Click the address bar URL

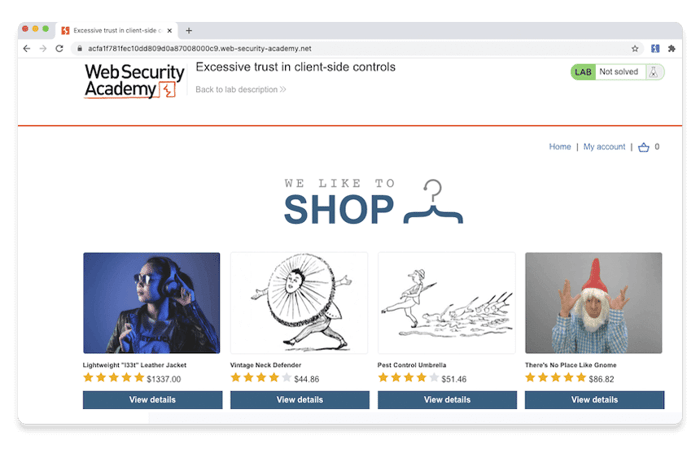click(x=200, y=49)
